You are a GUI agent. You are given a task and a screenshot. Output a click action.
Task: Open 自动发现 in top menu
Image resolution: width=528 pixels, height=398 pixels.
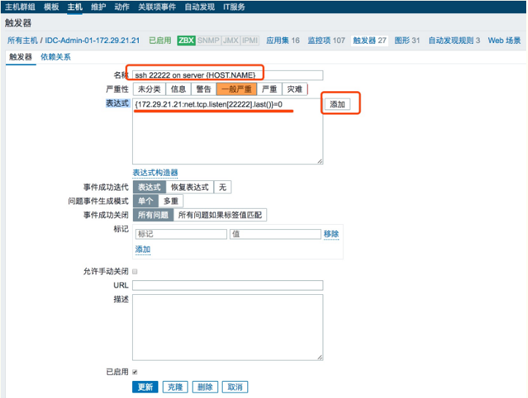click(200, 7)
